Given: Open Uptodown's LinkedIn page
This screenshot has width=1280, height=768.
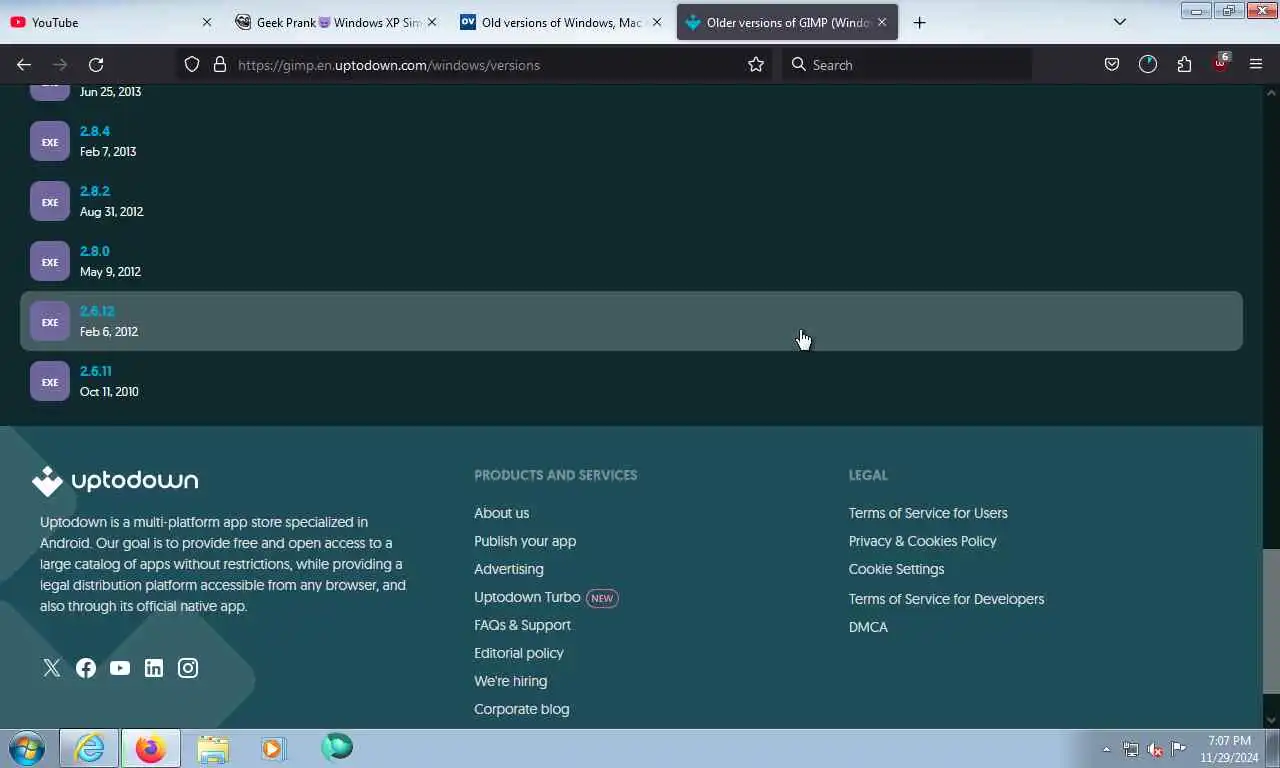Looking at the screenshot, I should (x=154, y=668).
